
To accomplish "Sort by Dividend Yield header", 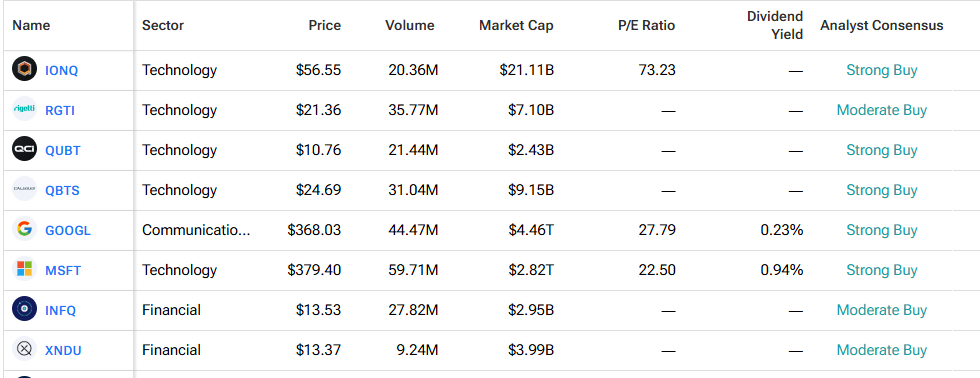I will (775, 26).
